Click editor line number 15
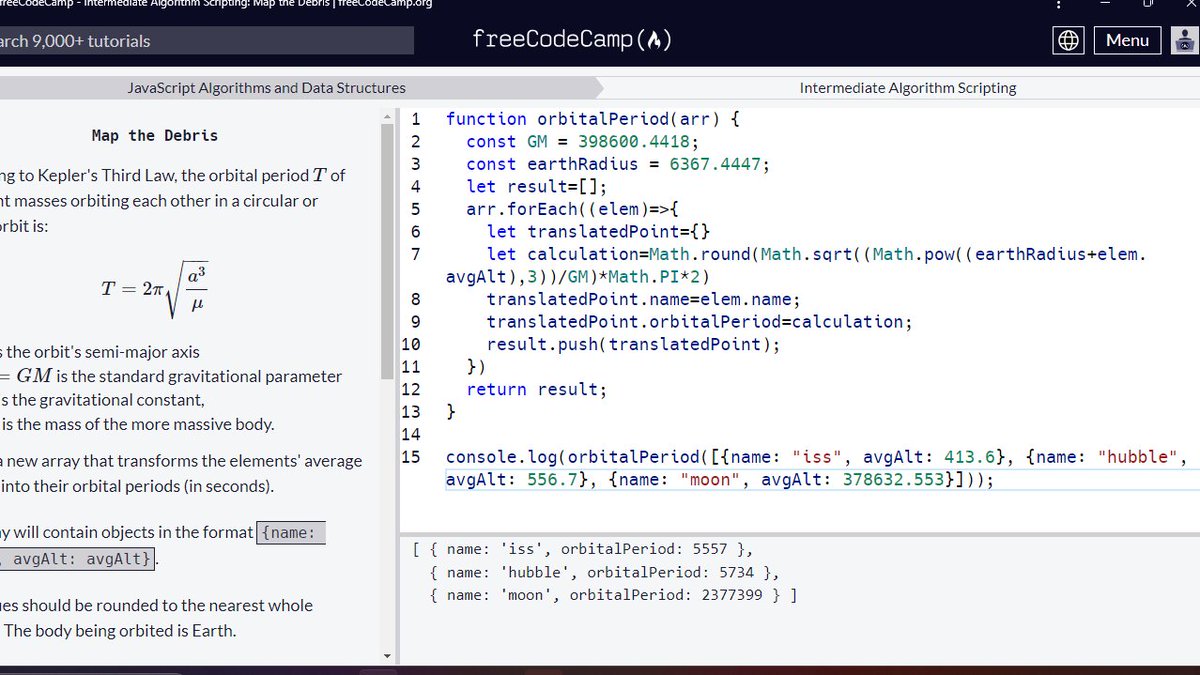1200x675 pixels. tap(410, 457)
